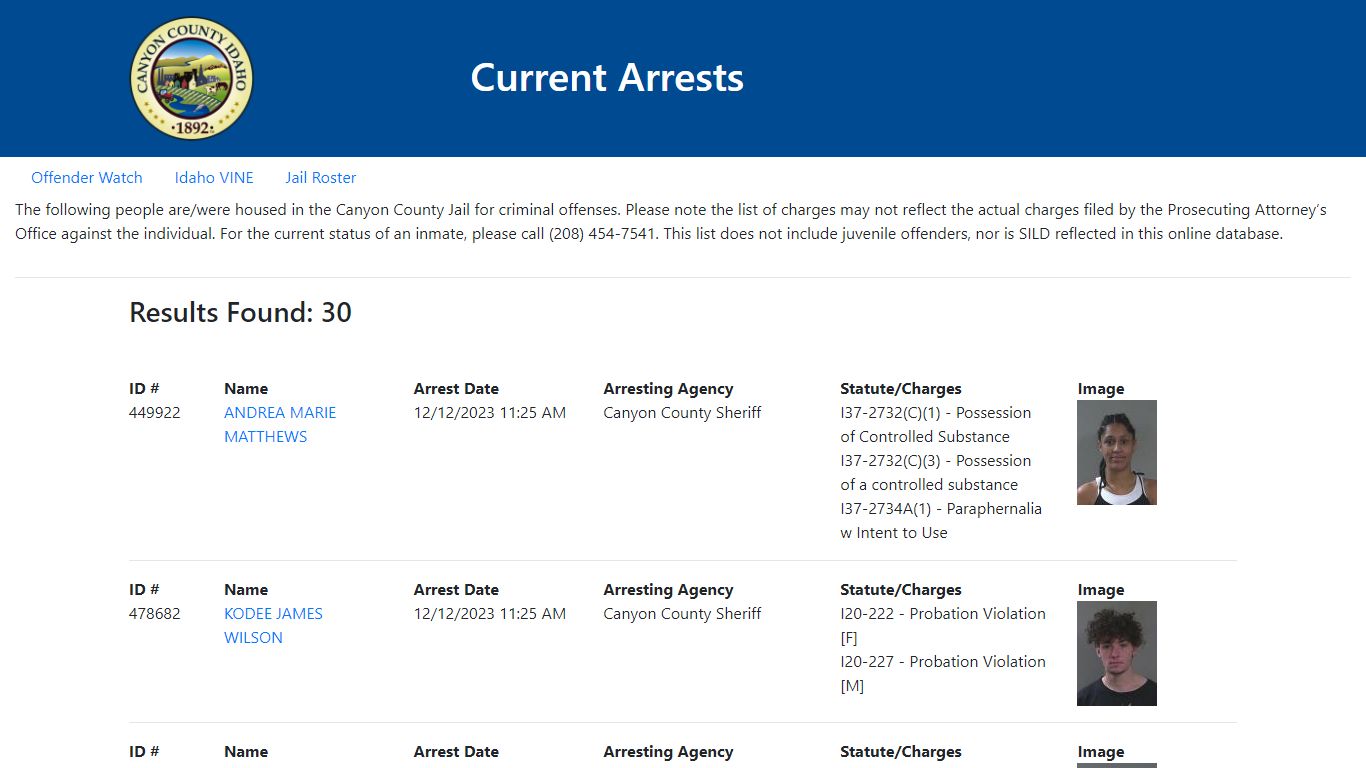Click the I37-2734A(1) Paraphernalia charge text
This screenshot has width=1366, height=768.
pos(941,521)
